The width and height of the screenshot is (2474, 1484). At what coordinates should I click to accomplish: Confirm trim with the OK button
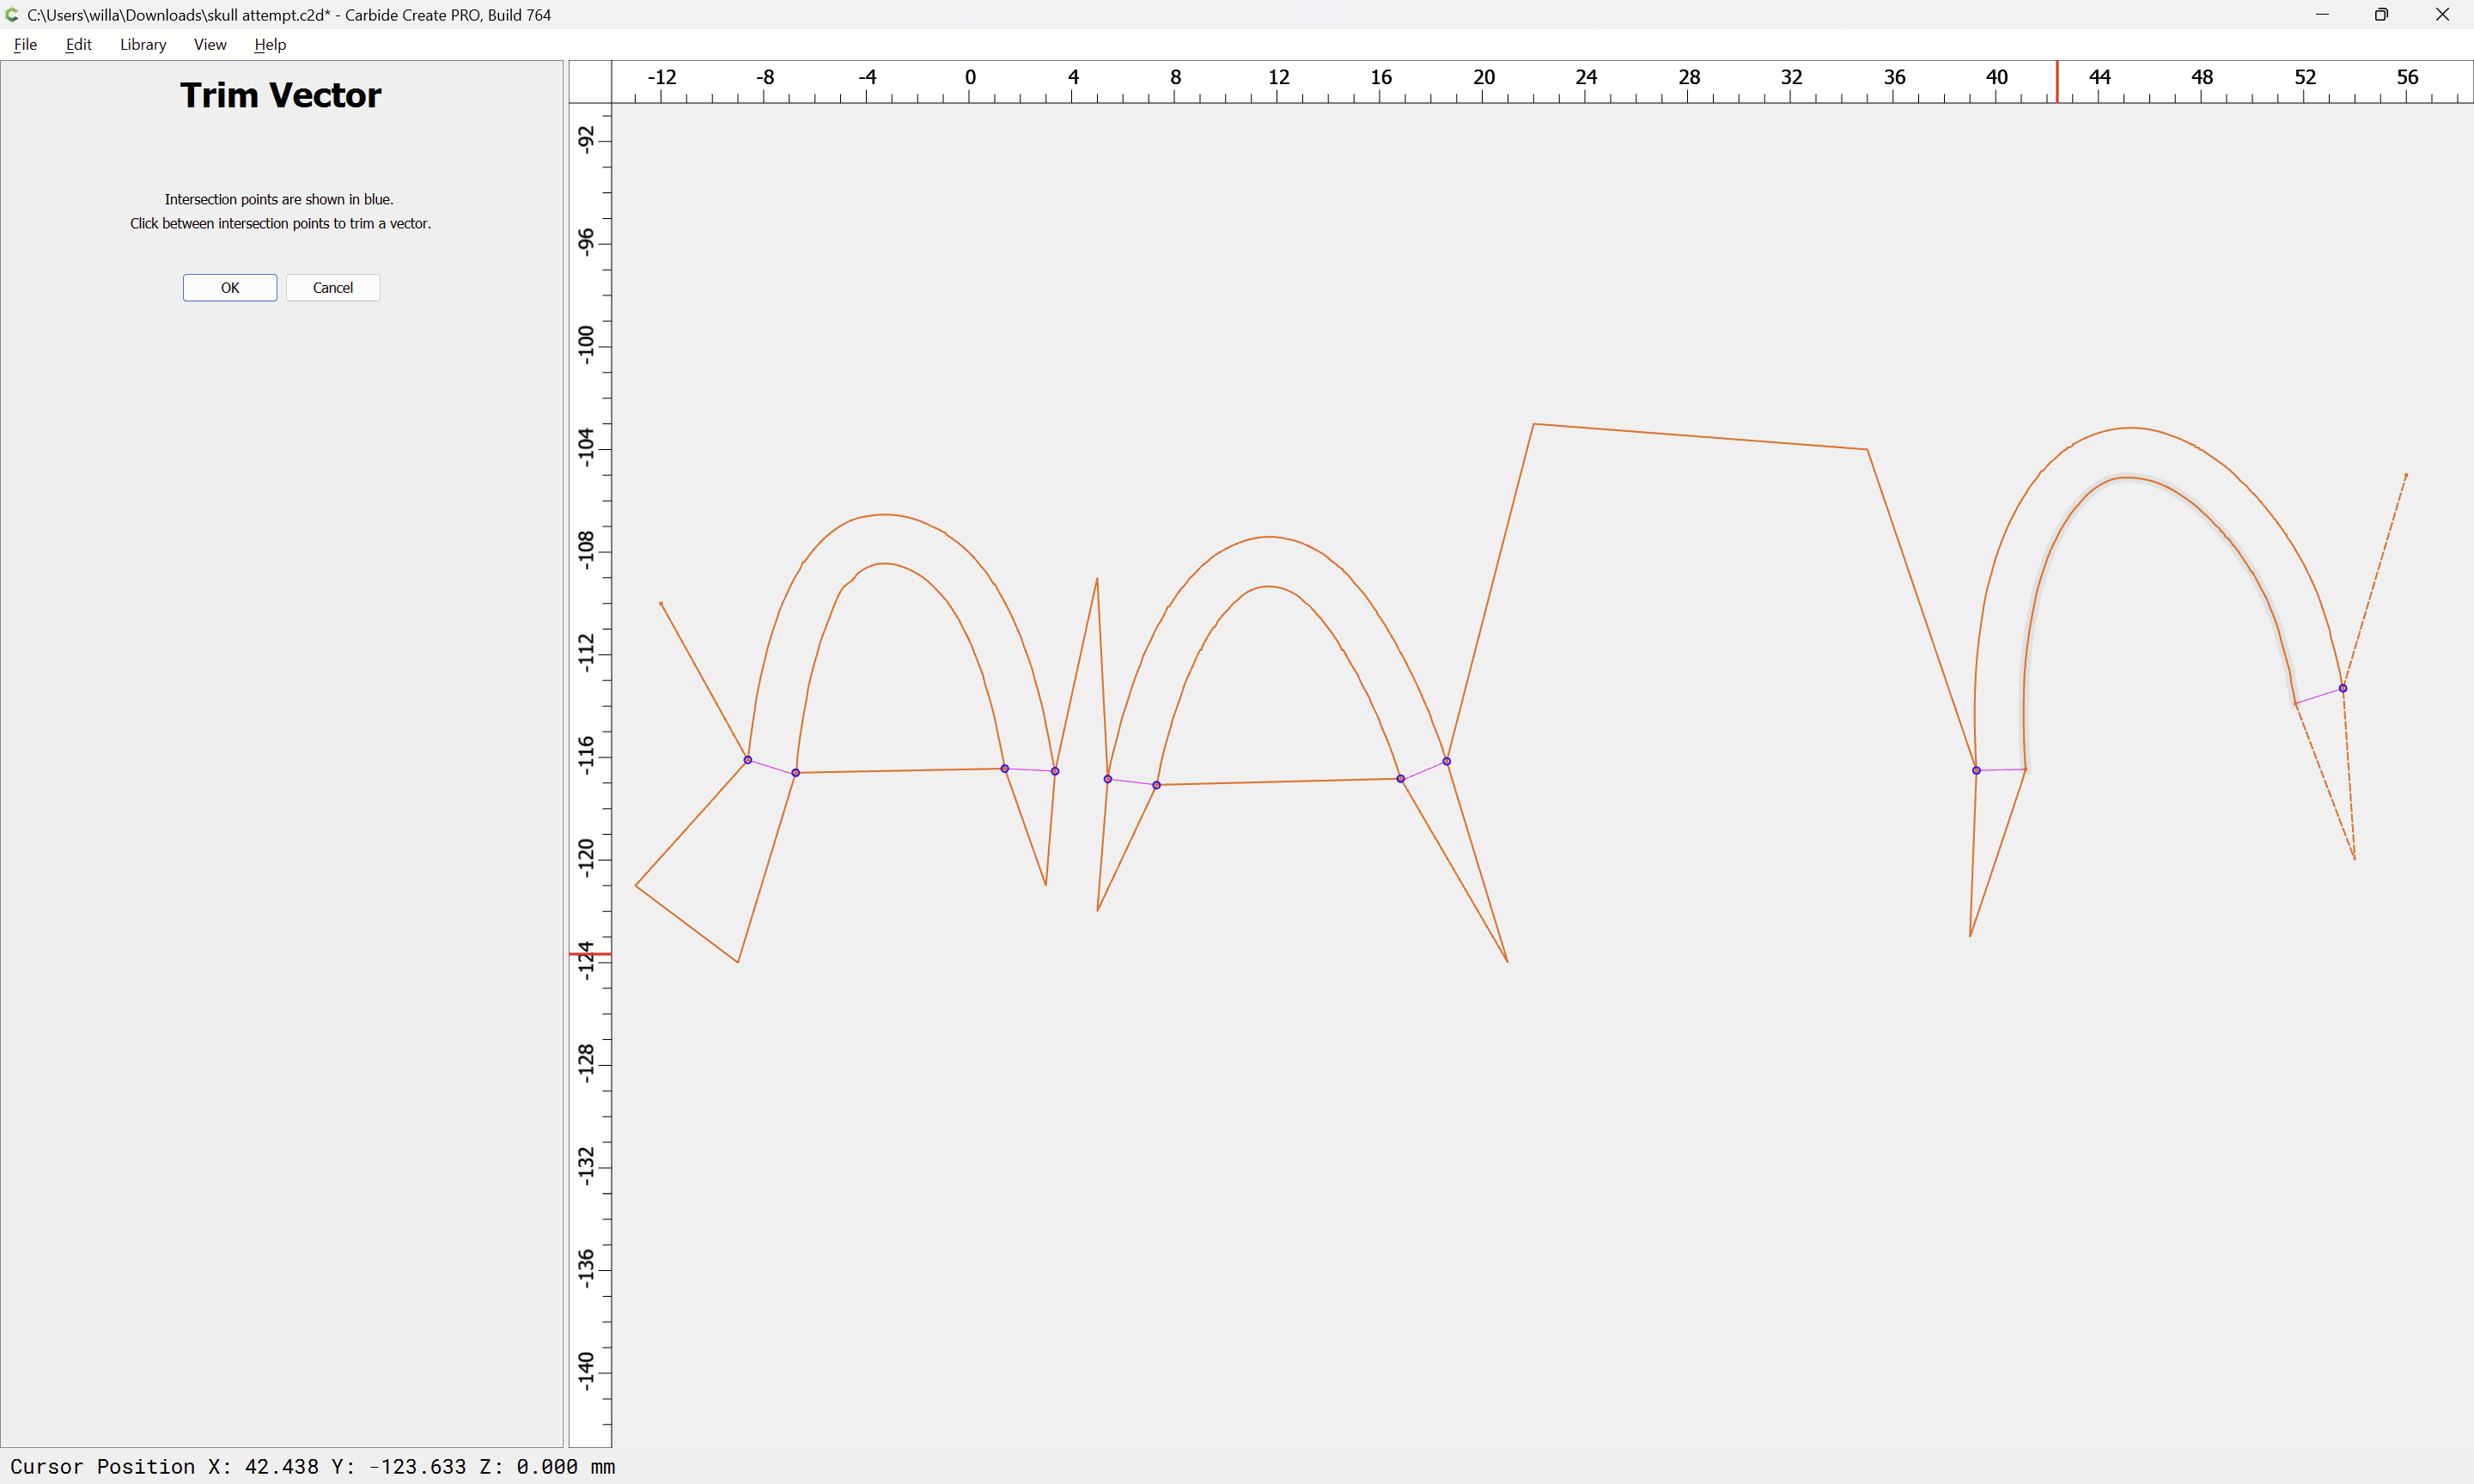(230, 288)
